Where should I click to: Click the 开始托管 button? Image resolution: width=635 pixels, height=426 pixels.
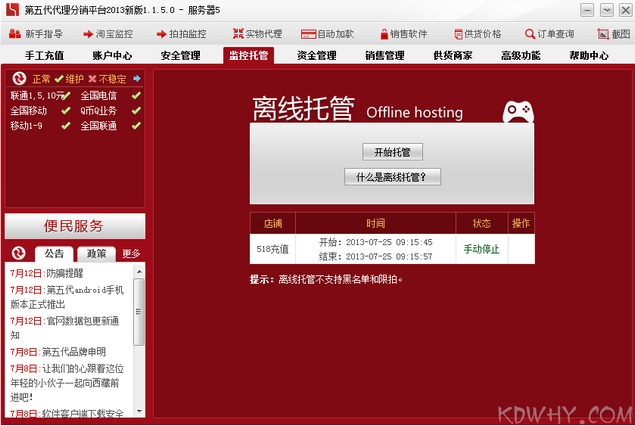[x=392, y=152]
